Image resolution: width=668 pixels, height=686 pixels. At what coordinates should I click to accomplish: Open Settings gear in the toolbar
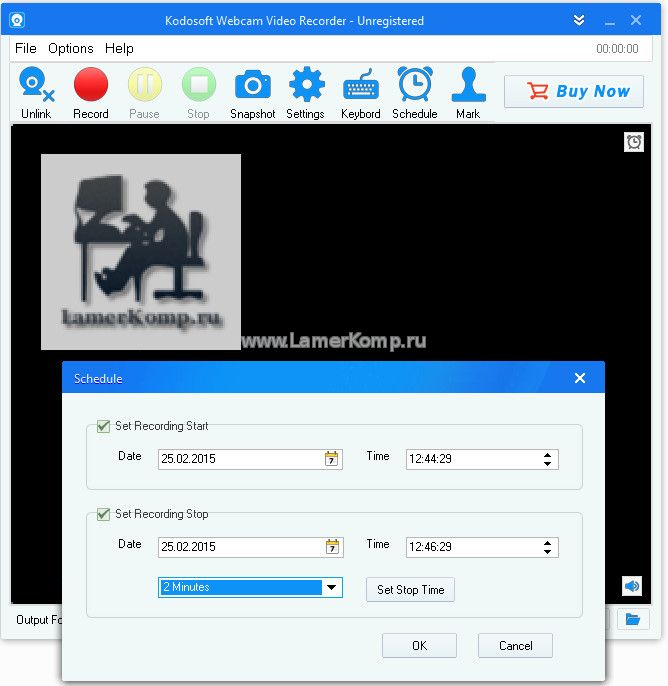305,88
